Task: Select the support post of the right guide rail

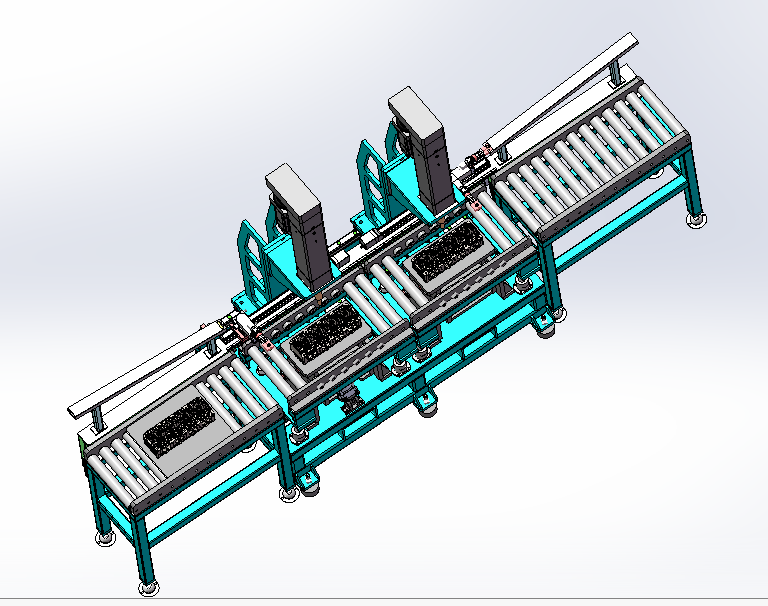Action: point(612,74)
